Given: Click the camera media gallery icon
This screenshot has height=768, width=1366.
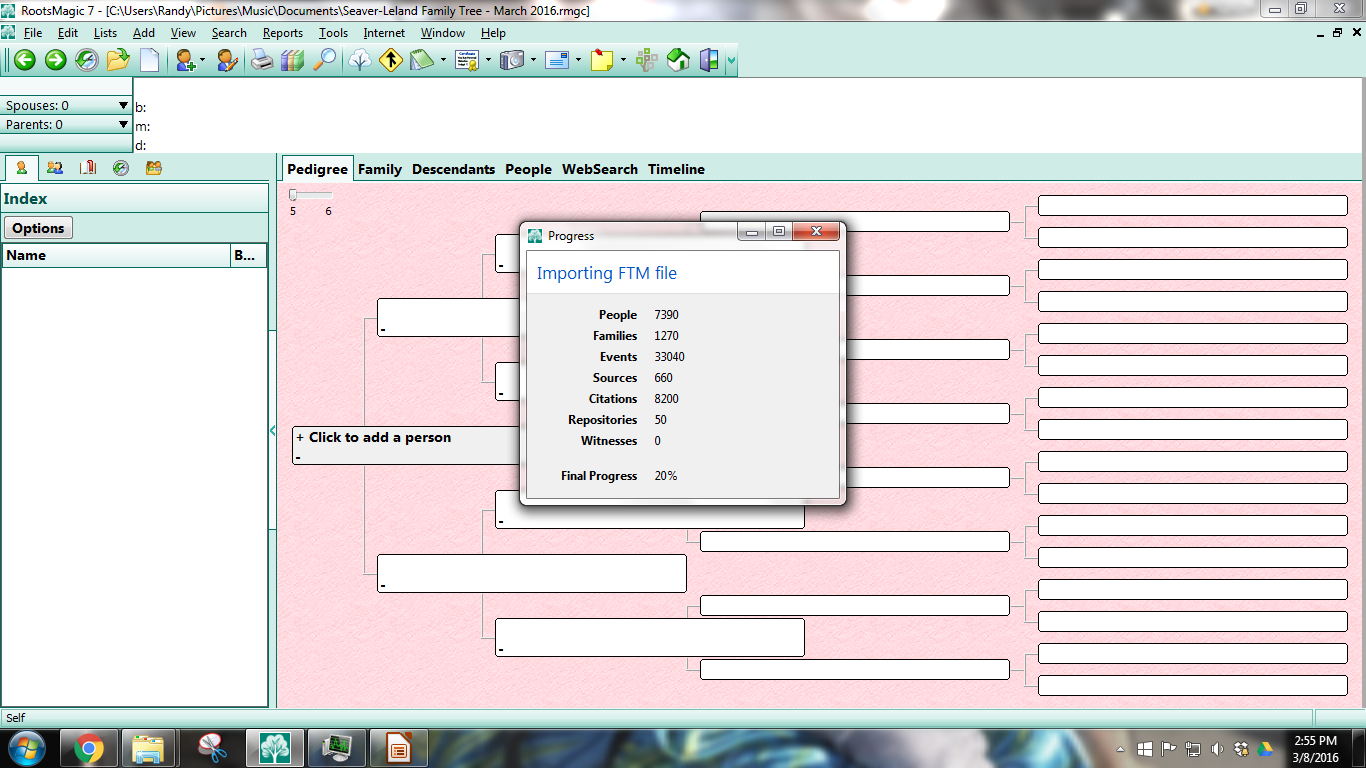Looking at the screenshot, I should coord(512,60).
